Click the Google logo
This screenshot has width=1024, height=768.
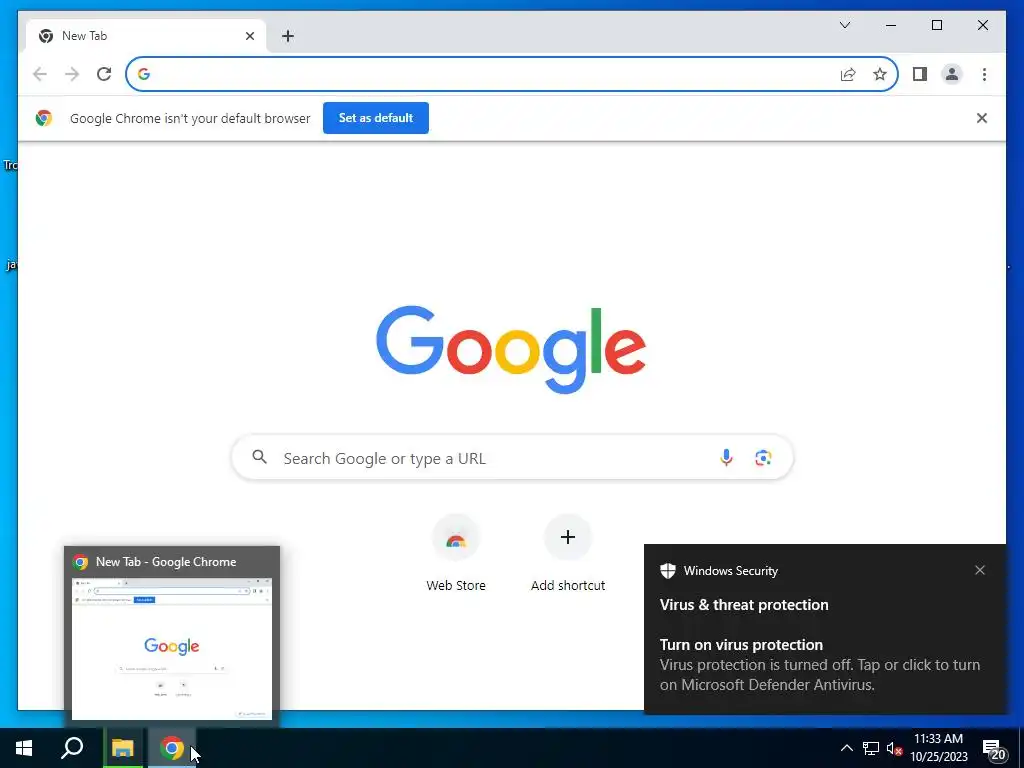tap(511, 349)
